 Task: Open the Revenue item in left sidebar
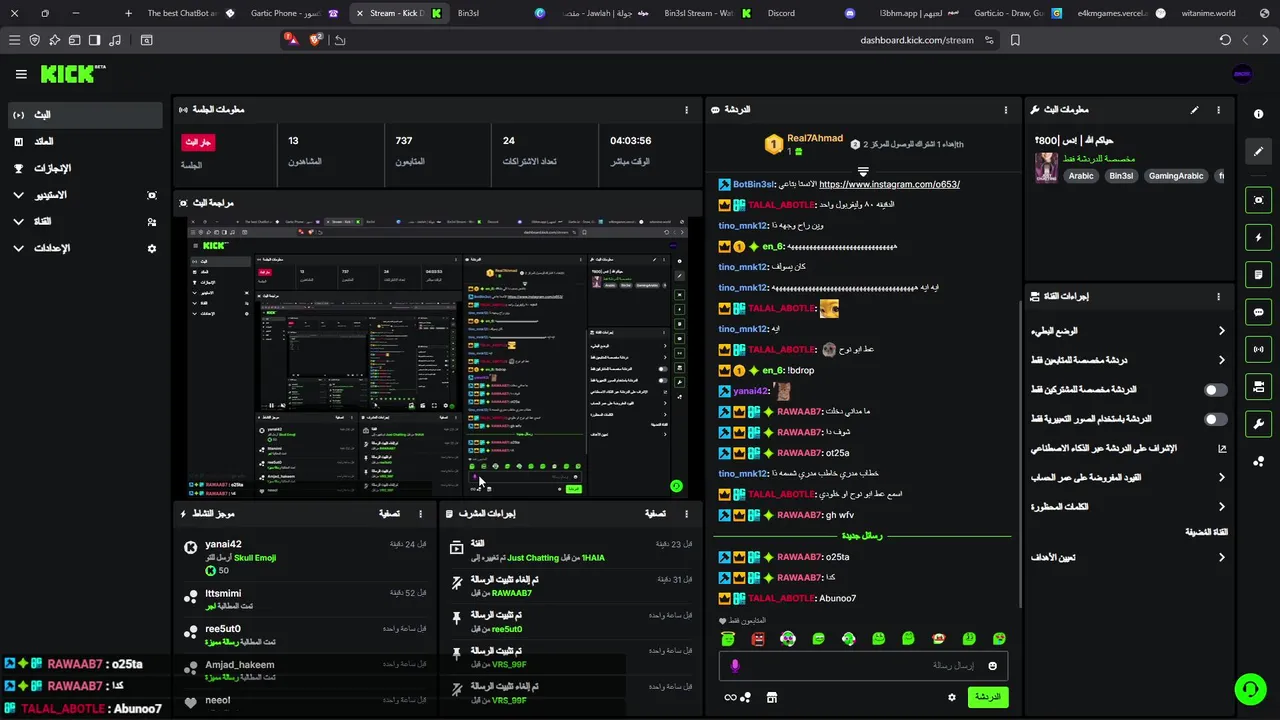tap(85, 142)
